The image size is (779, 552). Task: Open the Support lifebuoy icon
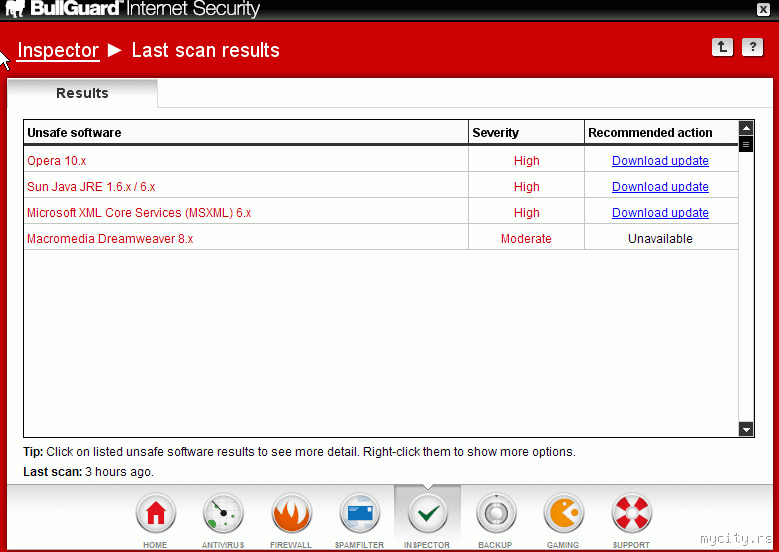pyautogui.click(x=631, y=513)
